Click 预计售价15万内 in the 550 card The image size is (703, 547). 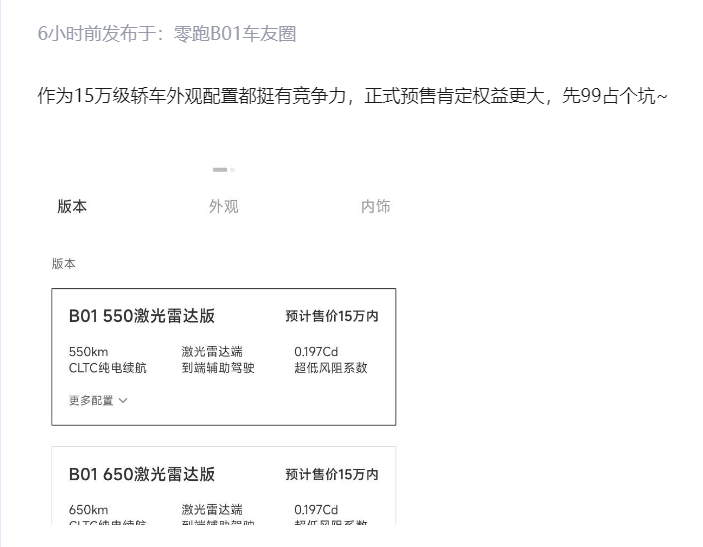332,316
